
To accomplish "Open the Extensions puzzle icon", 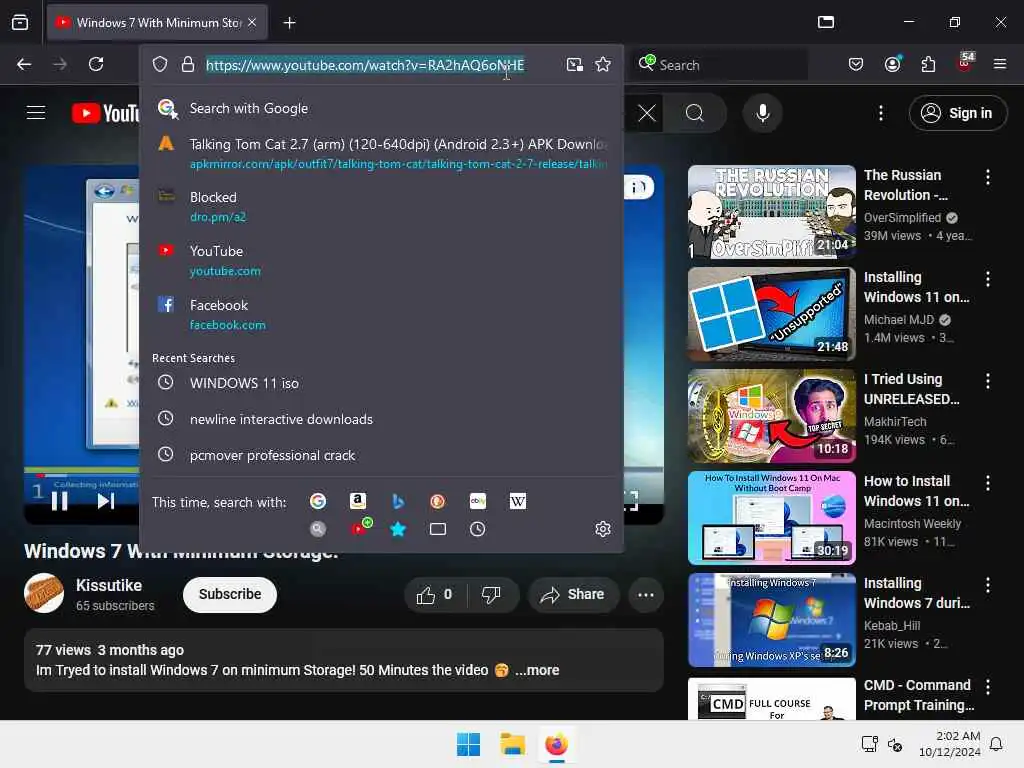I will (928, 64).
